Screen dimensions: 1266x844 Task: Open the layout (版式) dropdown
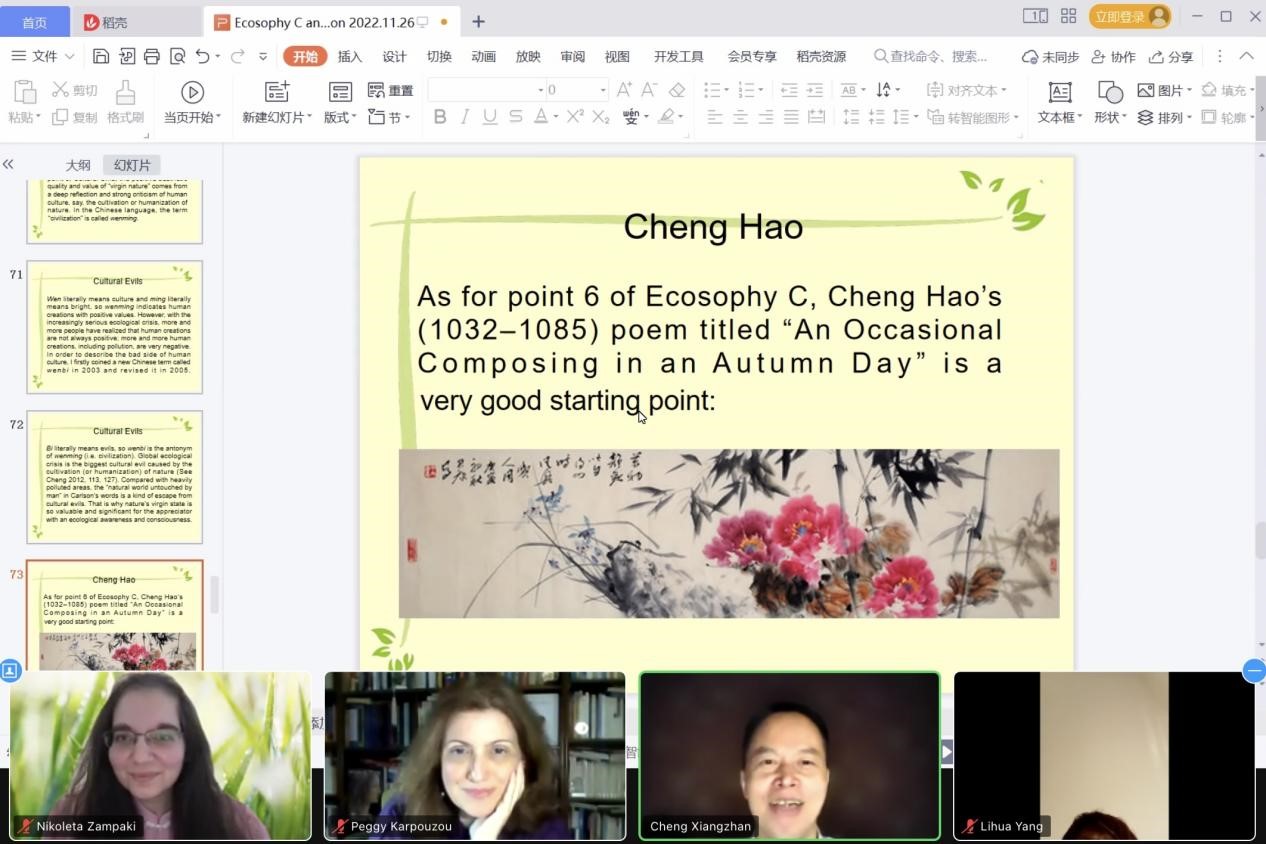340,117
